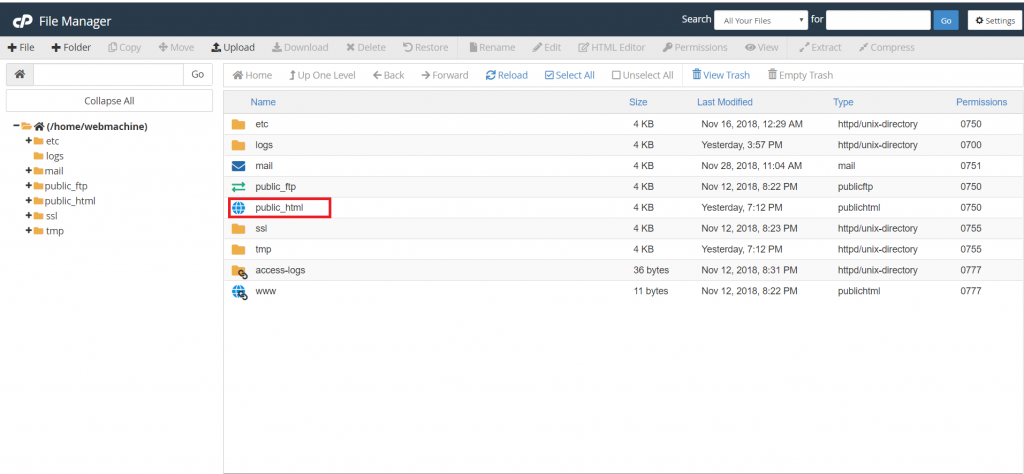Focus the directory path input field
1024x474 pixels.
[108, 74]
